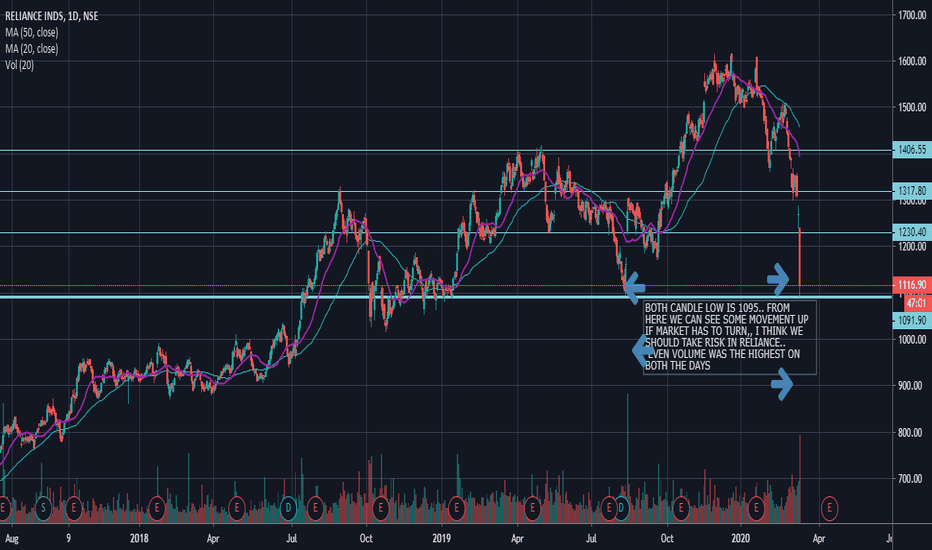This screenshot has height=550, width=932.
Task: Click the E earnings marker above the 9 date label
Action: (x=74, y=508)
